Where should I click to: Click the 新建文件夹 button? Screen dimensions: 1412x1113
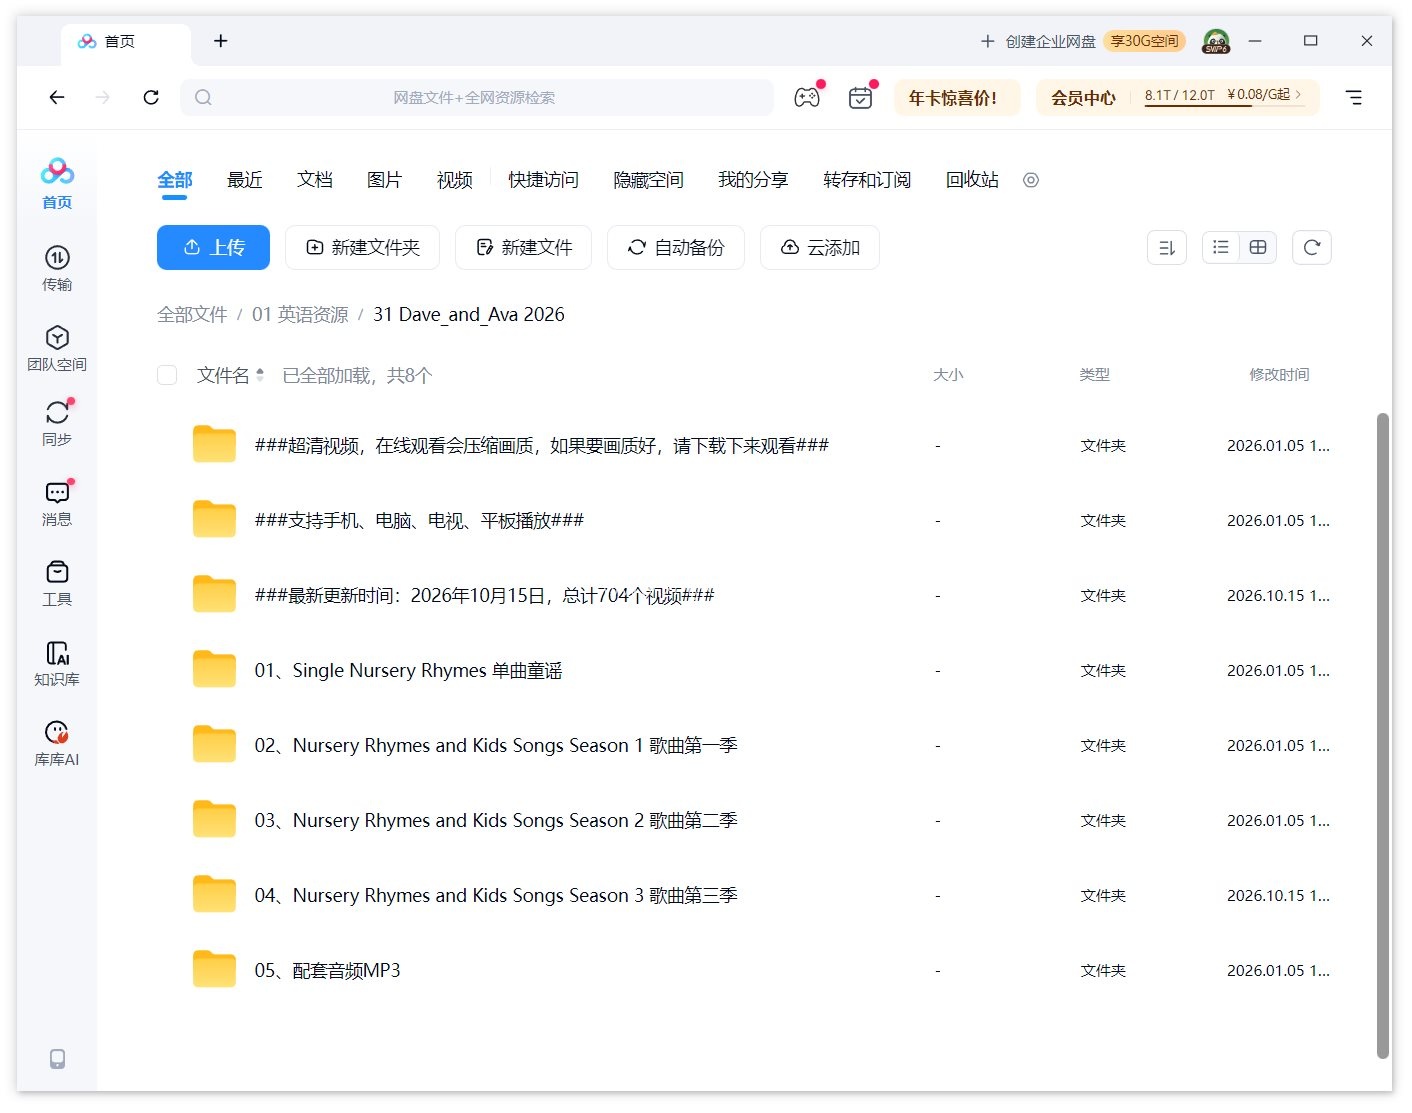point(362,247)
